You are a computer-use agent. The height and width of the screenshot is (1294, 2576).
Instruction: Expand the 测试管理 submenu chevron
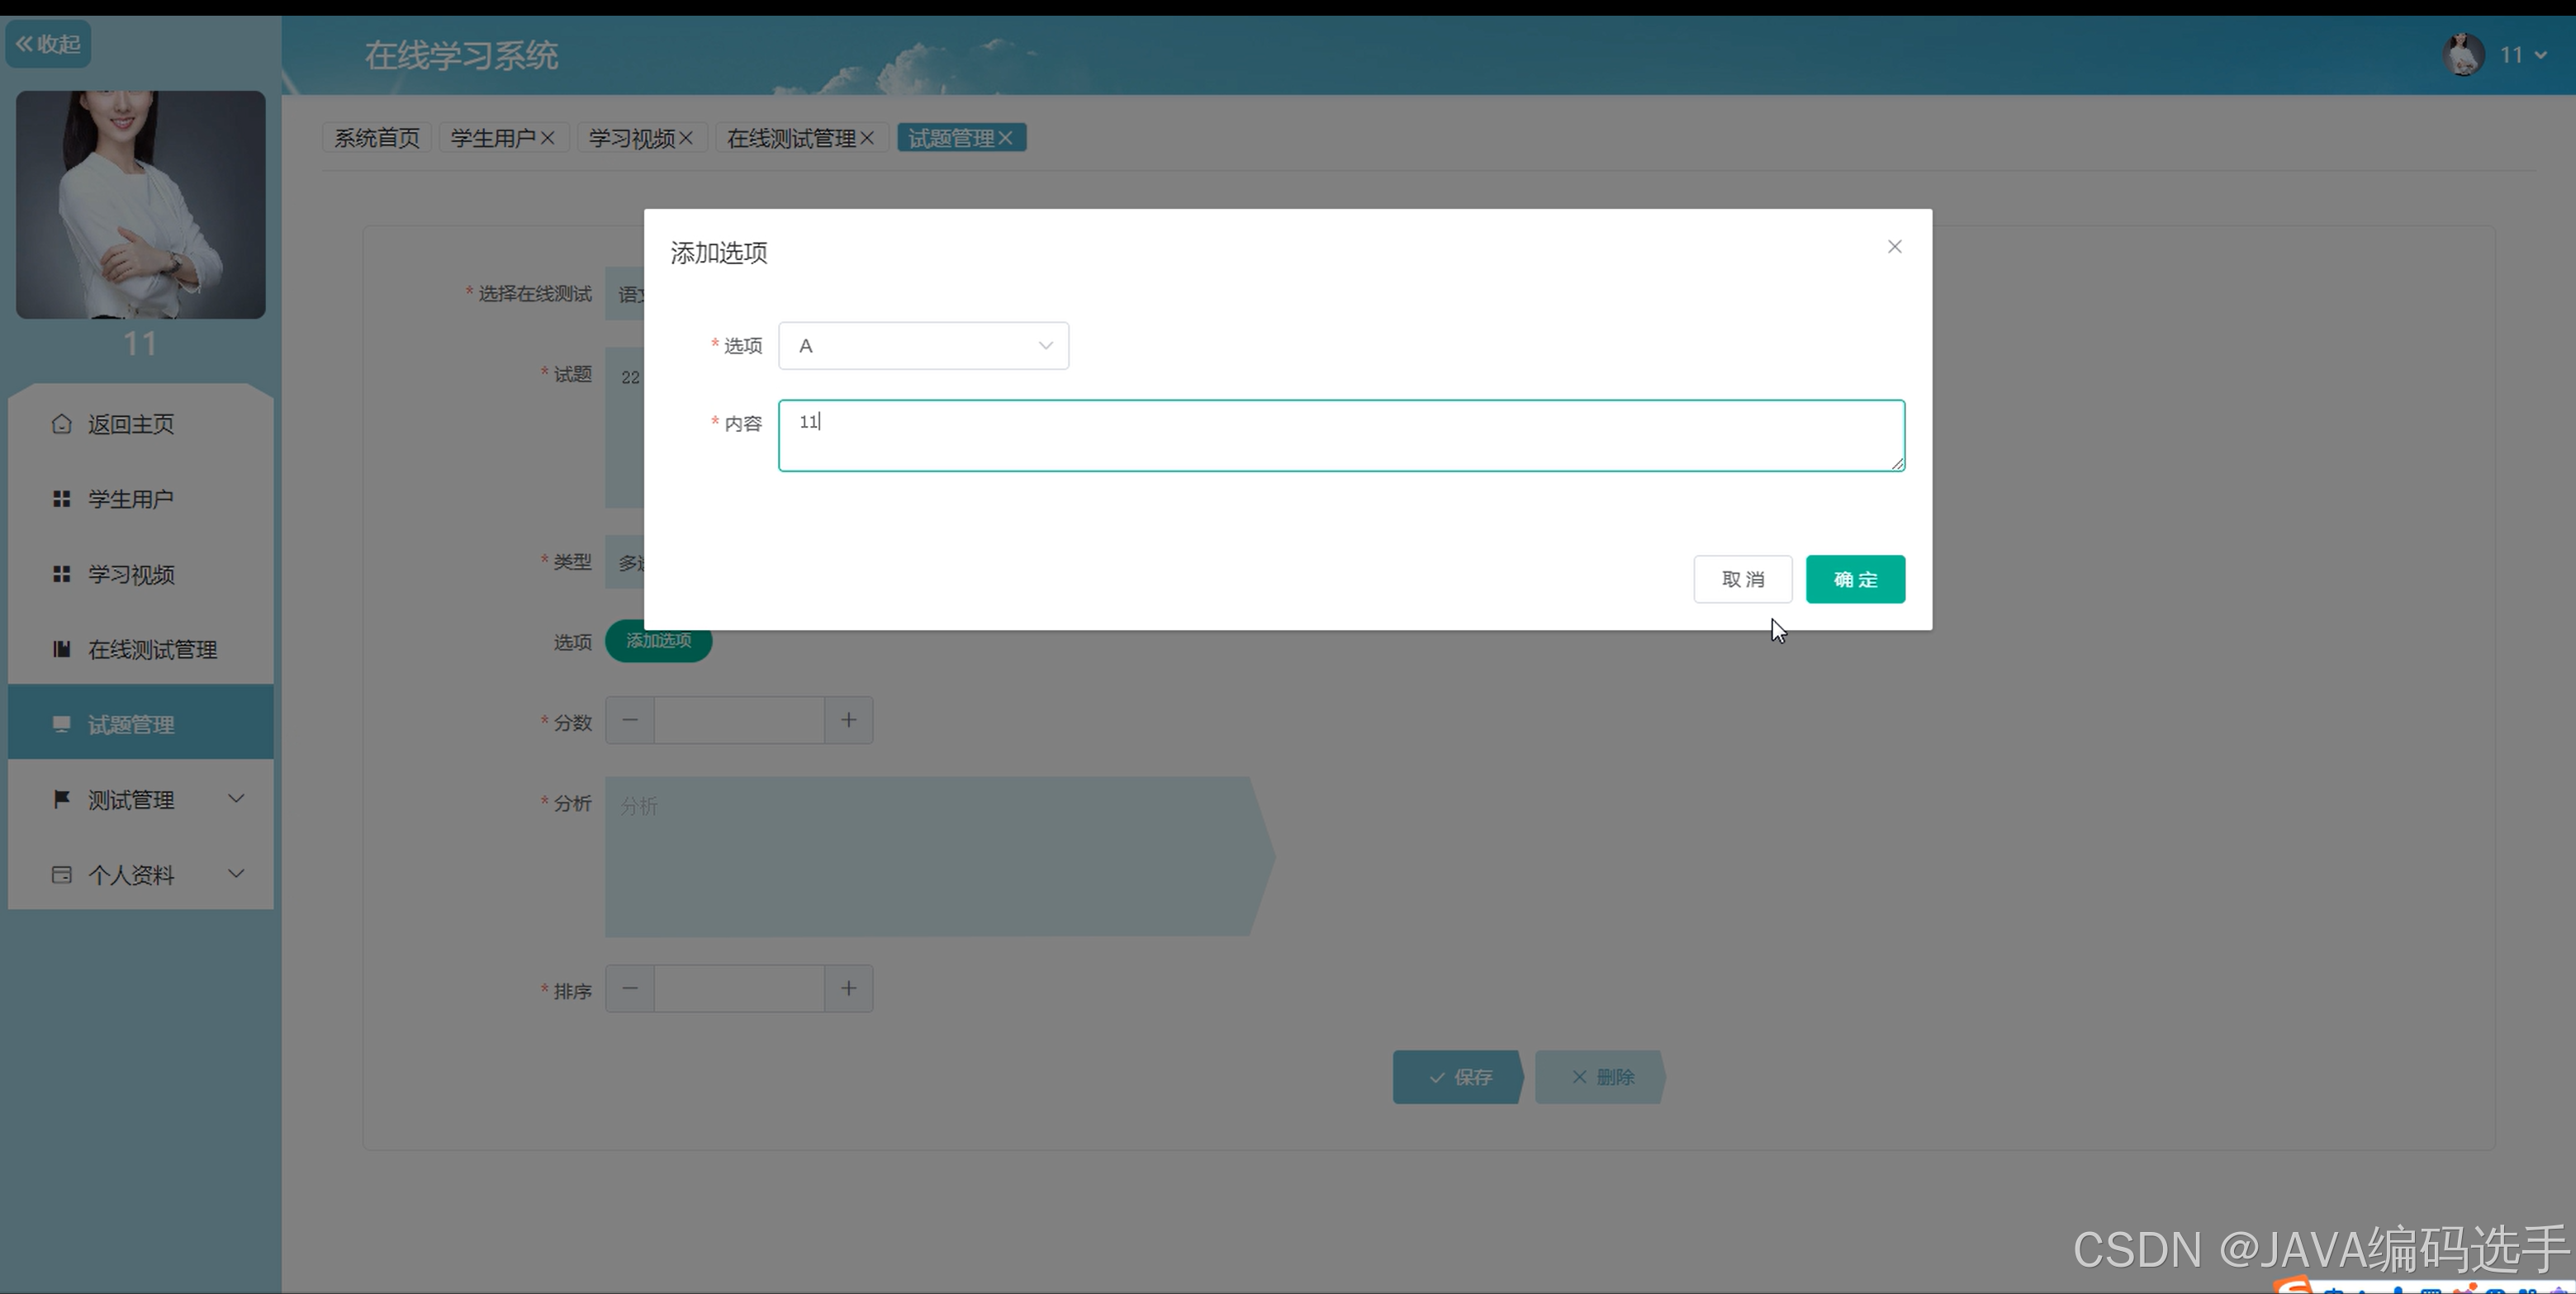coord(236,798)
